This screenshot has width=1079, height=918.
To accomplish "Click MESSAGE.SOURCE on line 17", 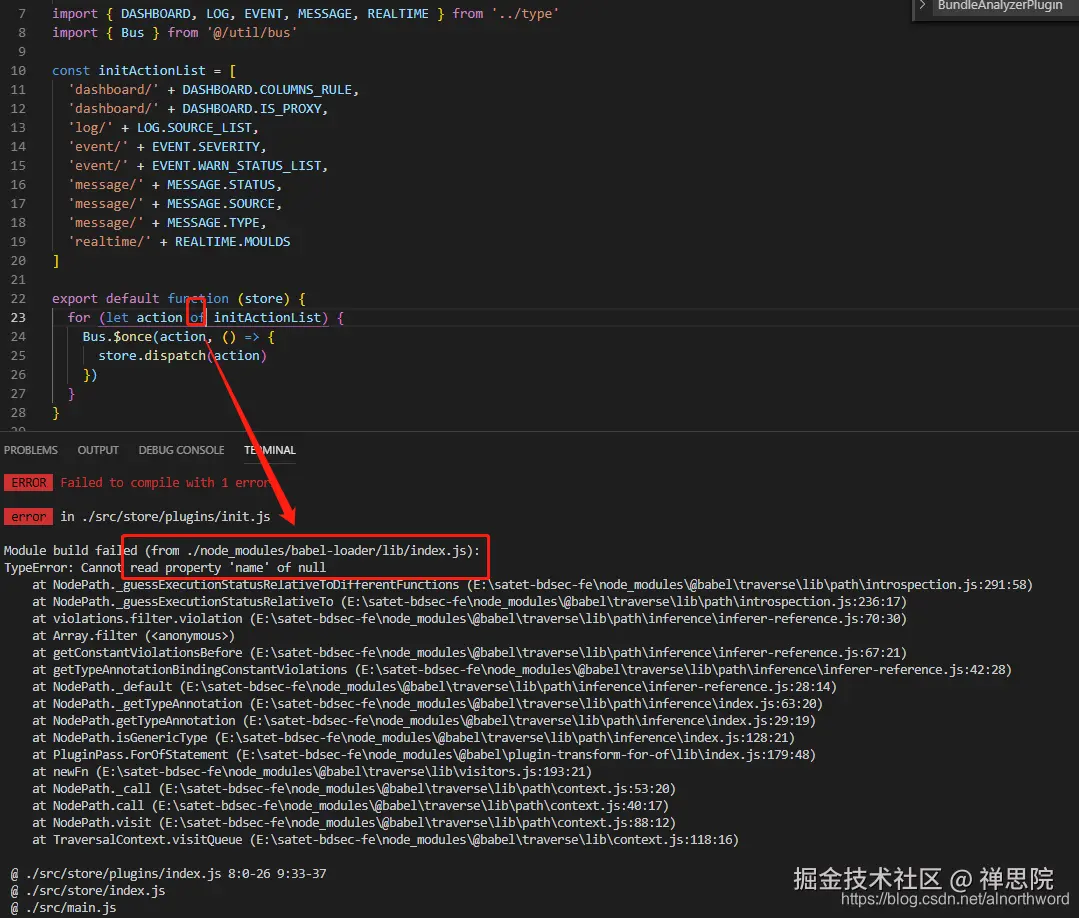I will (x=221, y=204).
